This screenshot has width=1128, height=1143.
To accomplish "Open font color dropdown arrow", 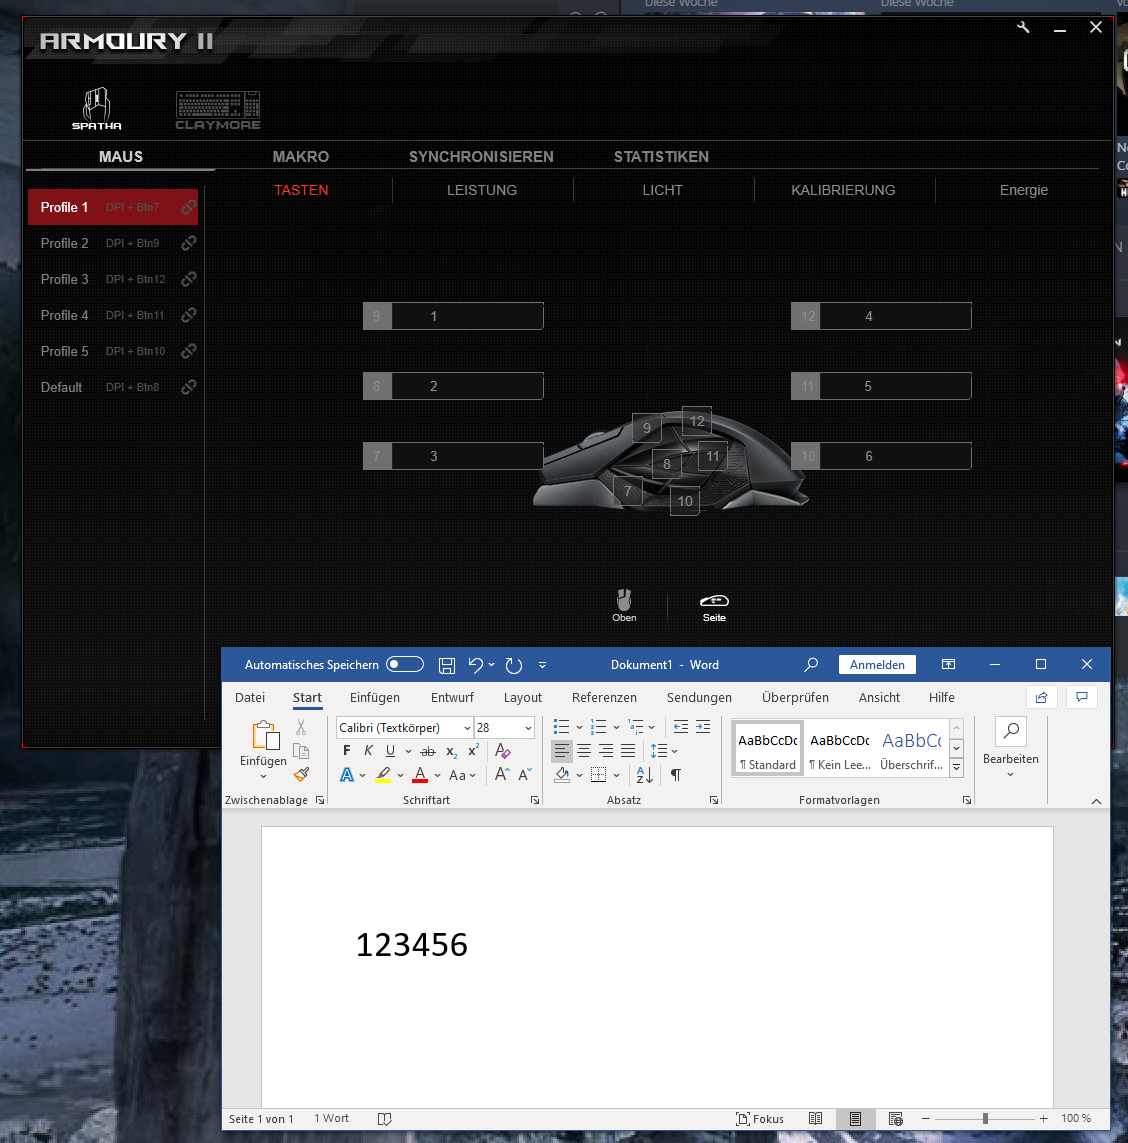I will coord(437,776).
